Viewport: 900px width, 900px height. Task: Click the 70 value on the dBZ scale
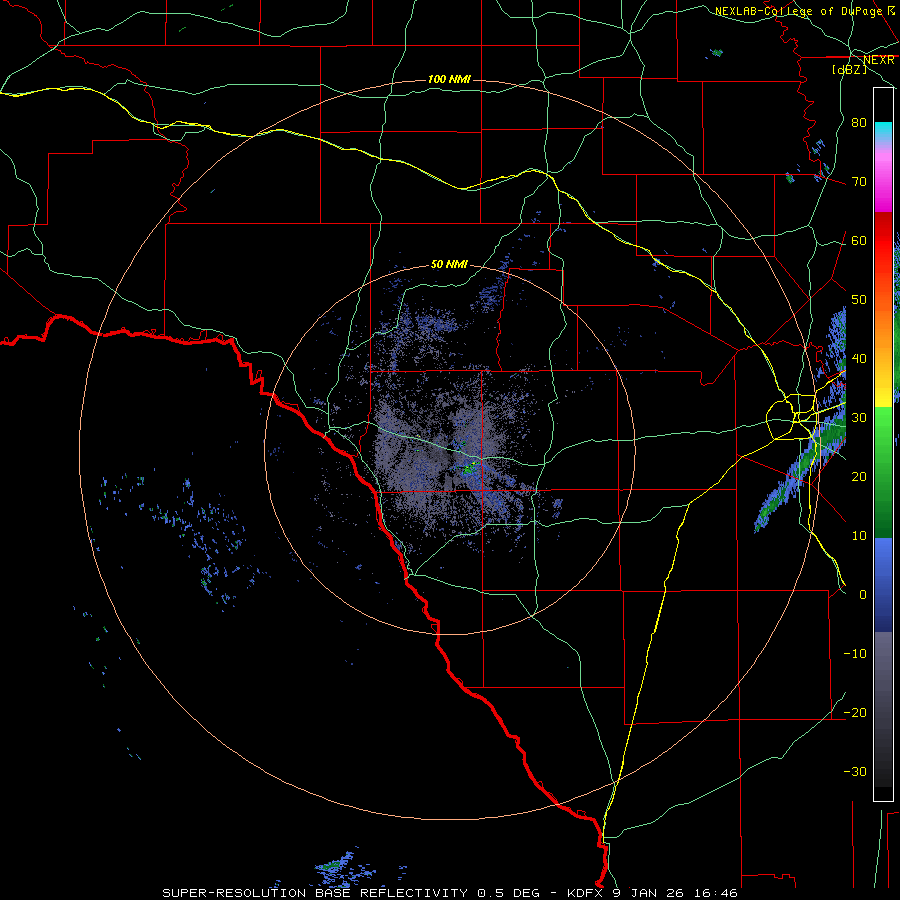[x=859, y=182]
